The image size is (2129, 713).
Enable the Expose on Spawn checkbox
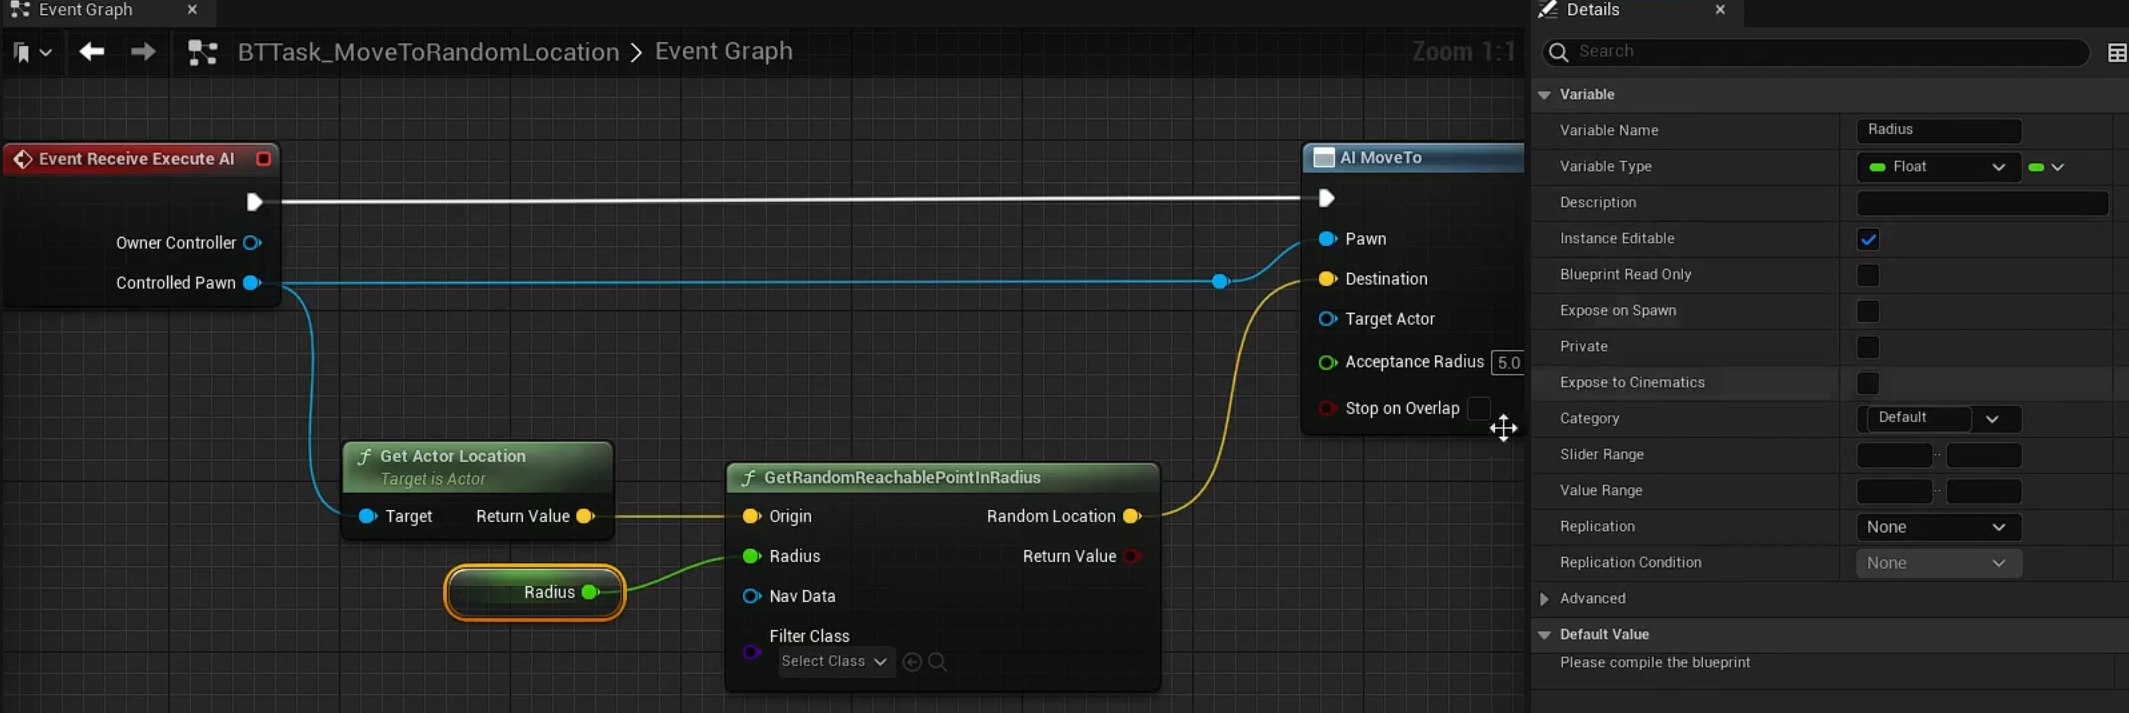[x=1867, y=311]
